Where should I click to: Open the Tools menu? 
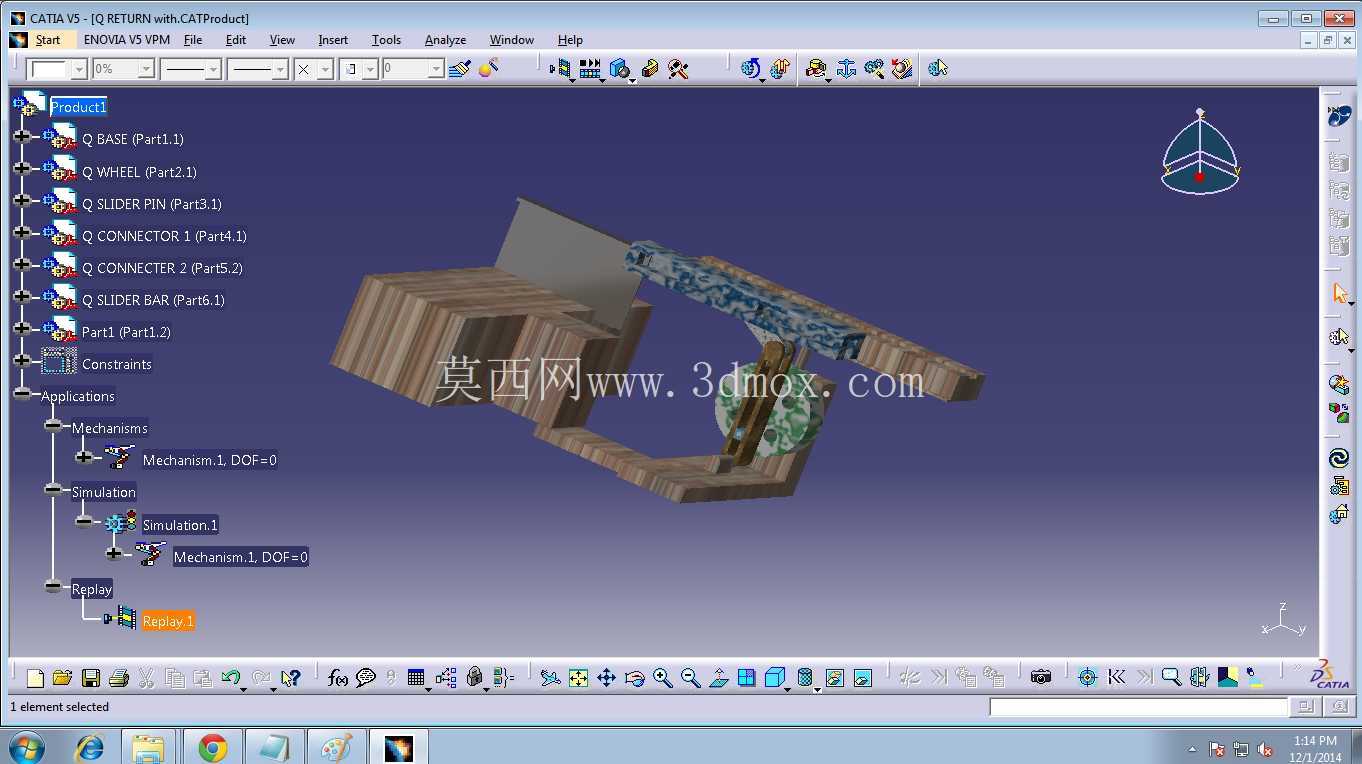386,40
